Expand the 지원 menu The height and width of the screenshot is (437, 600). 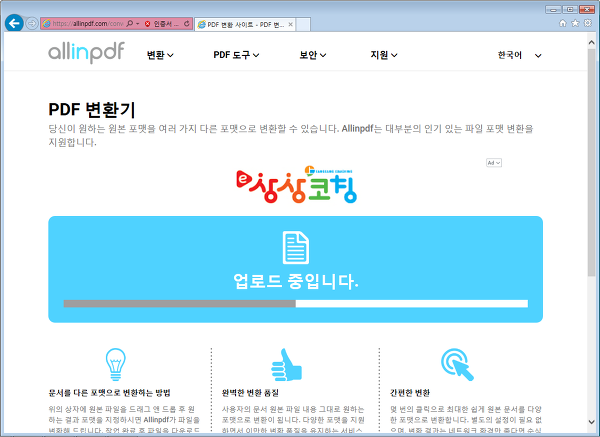click(x=384, y=55)
